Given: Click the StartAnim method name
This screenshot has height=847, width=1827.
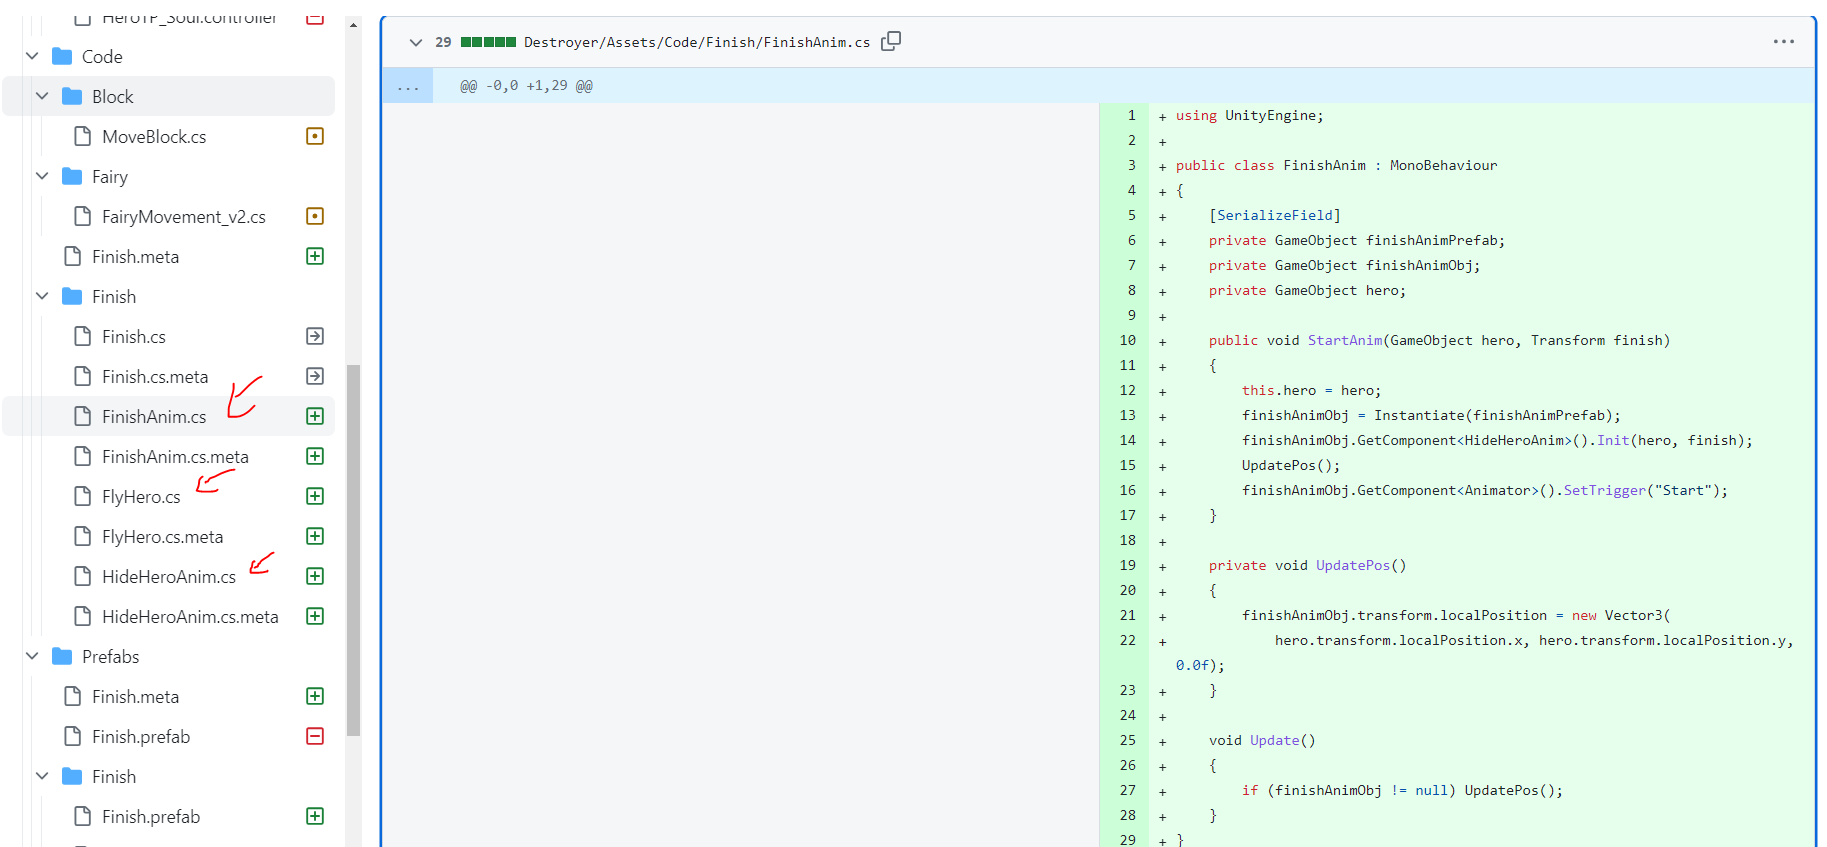Looking at the screenshot, I should click(1345, 340).
